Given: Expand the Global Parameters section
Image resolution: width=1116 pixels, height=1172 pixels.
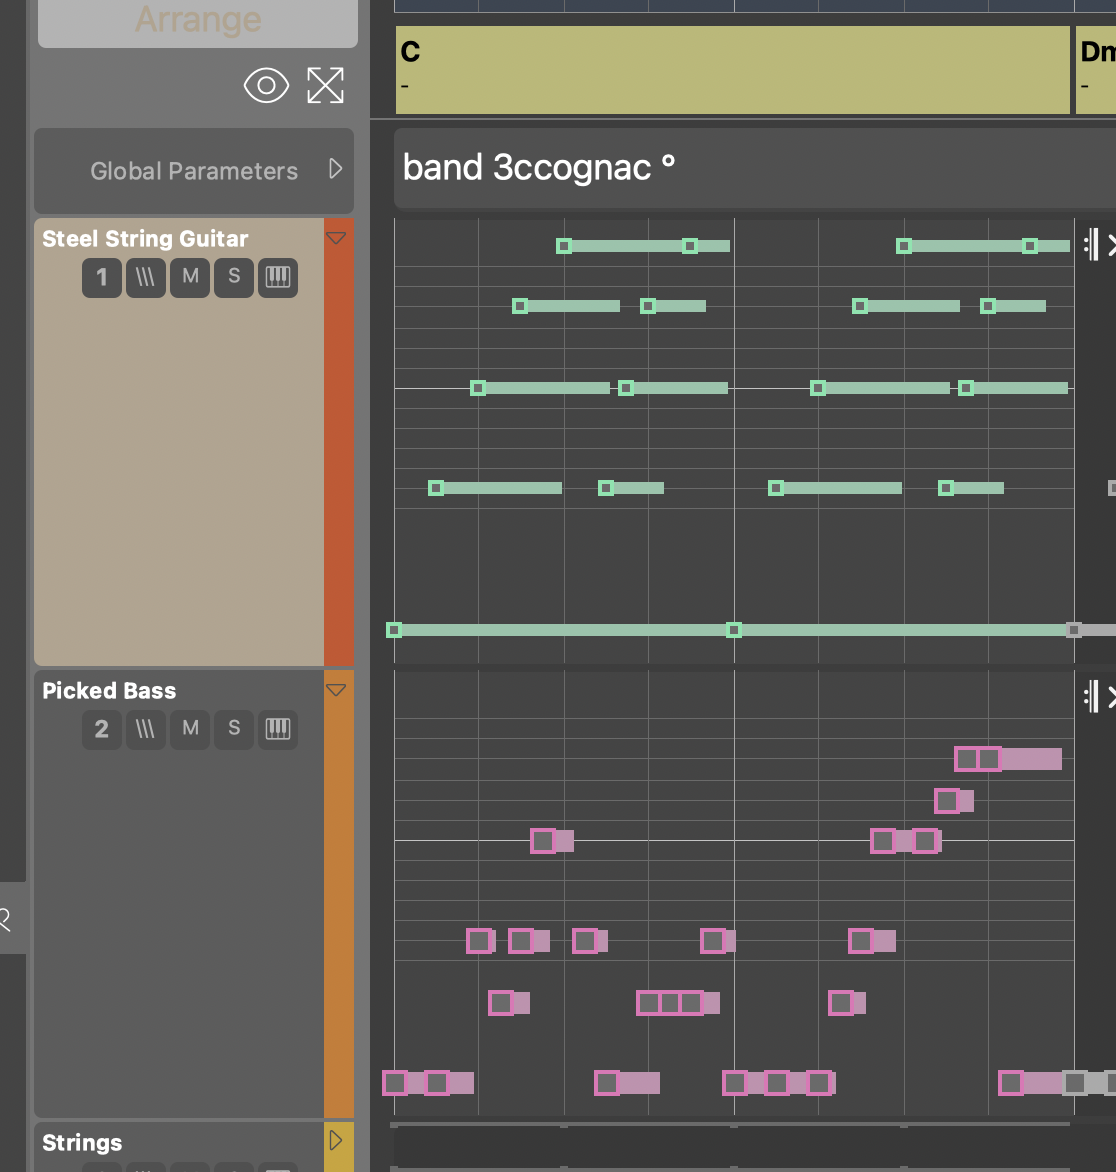Looking at the screenshot, I should pos(336,169).
